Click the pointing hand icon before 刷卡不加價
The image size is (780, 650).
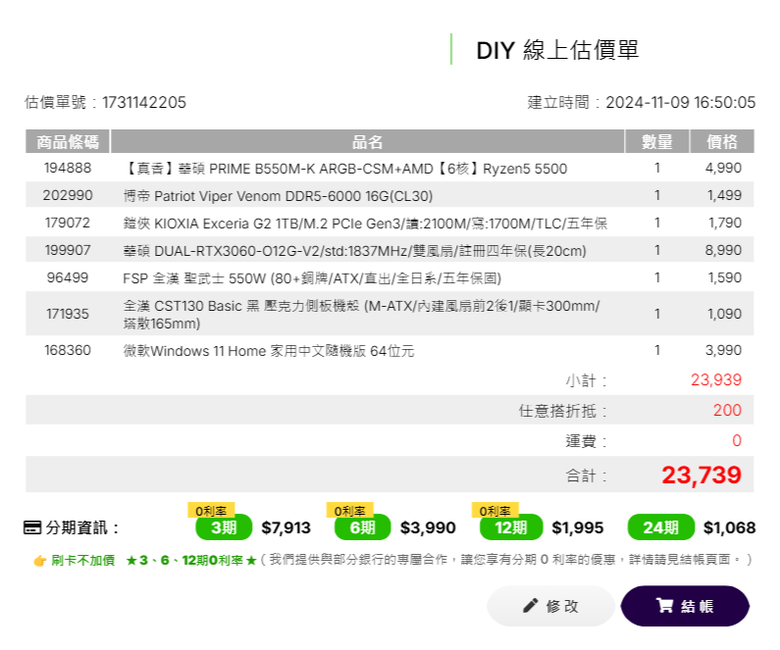40,561
